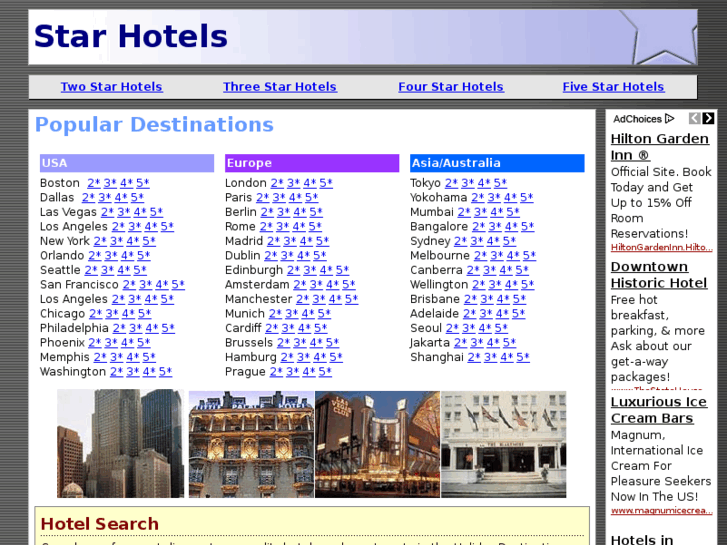Screen dimensions: 727x545
Task: Visit the www.magnumicecrea... ad URL
Action: pos(661,511)
